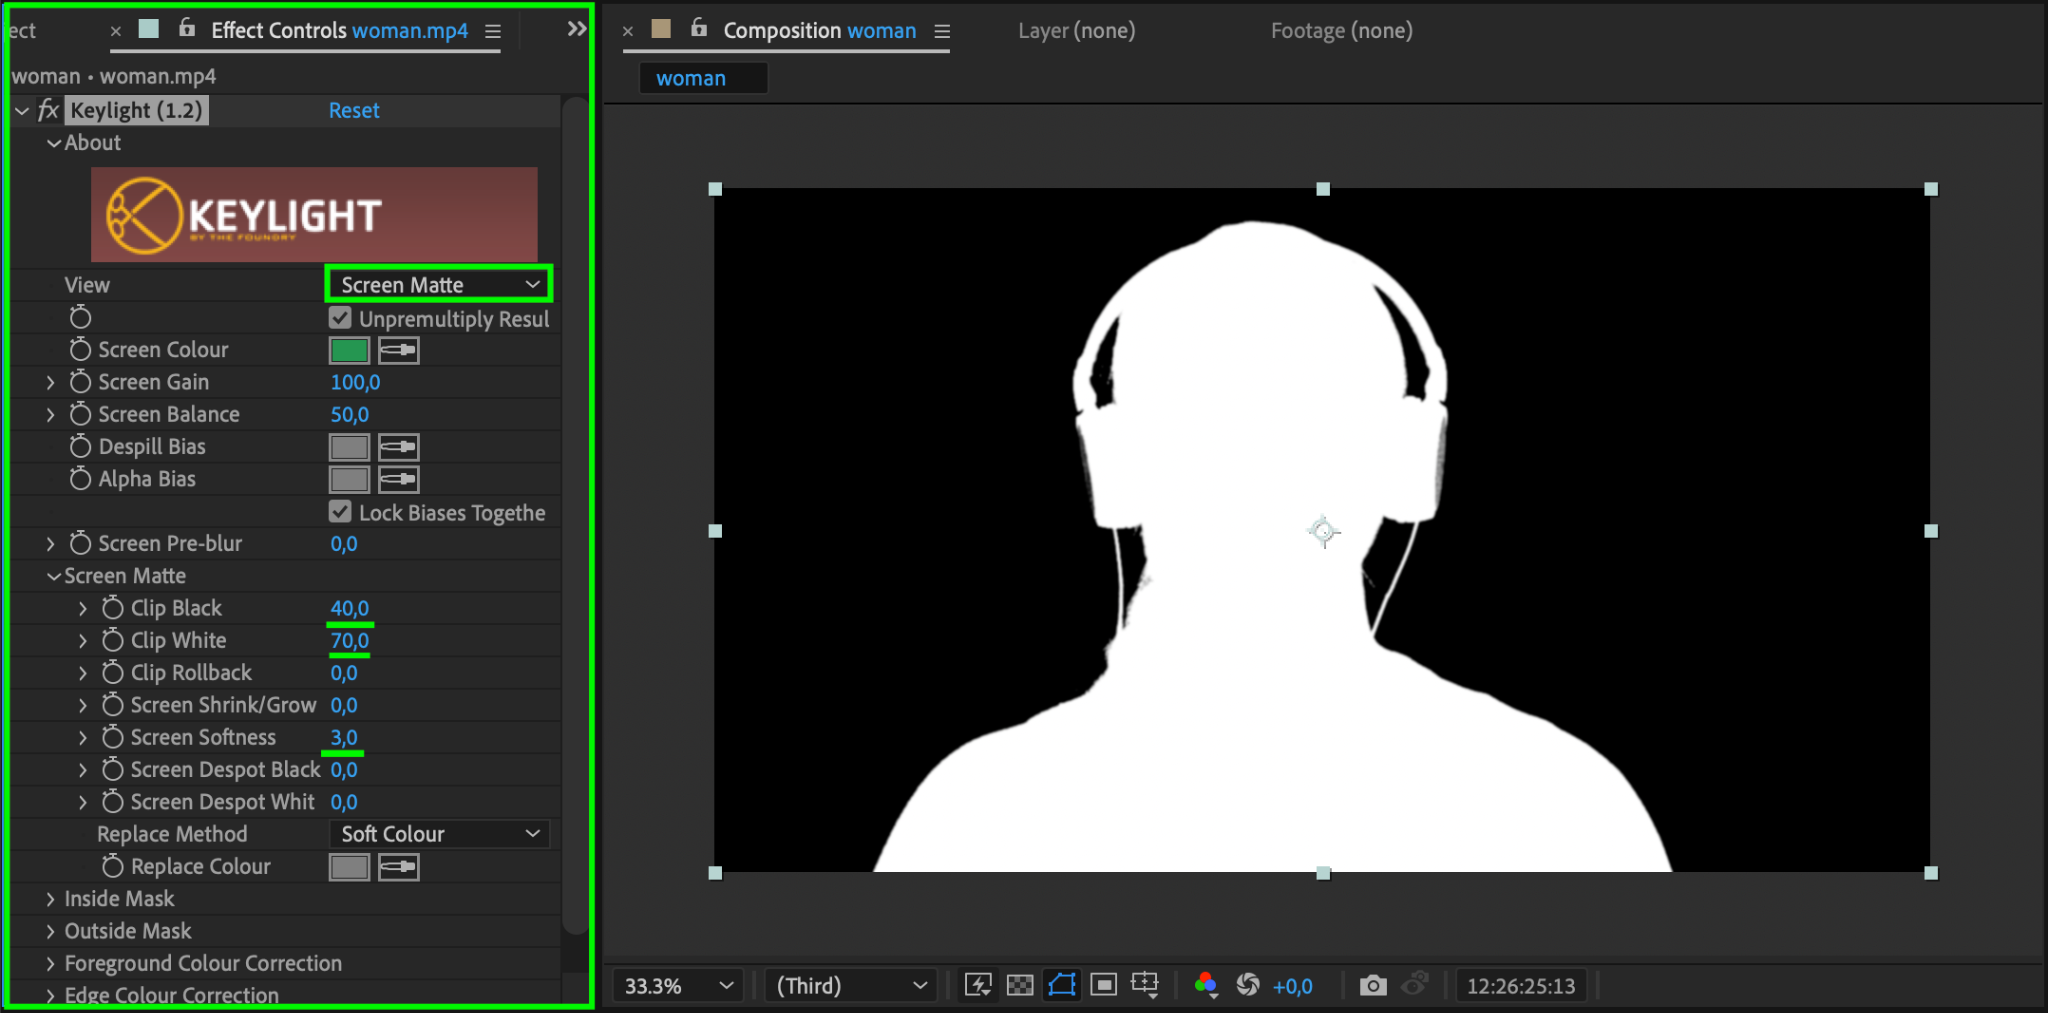This screenshot has height=1013, width=2048.
Task: Select the Composition woman tab
Action: (x=819, y=30)
